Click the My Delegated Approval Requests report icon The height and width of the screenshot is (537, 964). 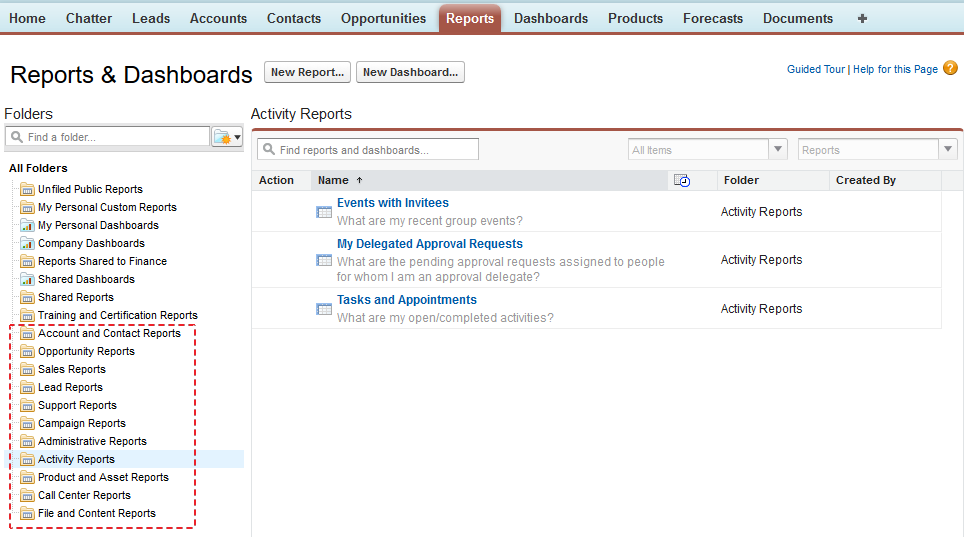coord(324,260)
